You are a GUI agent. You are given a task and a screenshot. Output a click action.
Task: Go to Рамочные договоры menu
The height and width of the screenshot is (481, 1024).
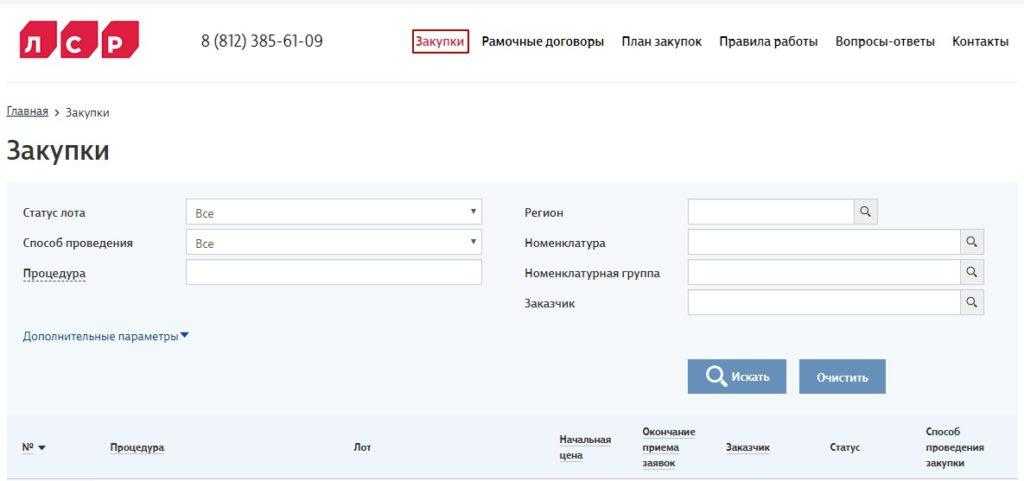(542, 42)
